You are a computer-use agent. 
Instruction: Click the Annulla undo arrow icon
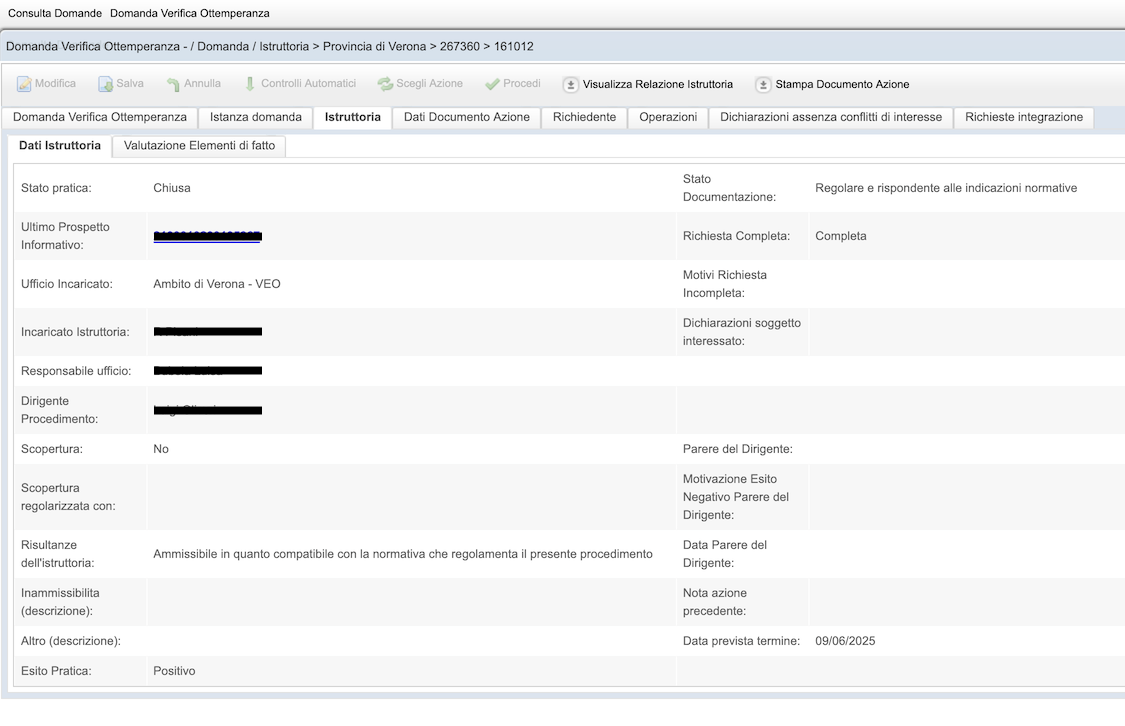pyautogui.click(x=173, y=84)
